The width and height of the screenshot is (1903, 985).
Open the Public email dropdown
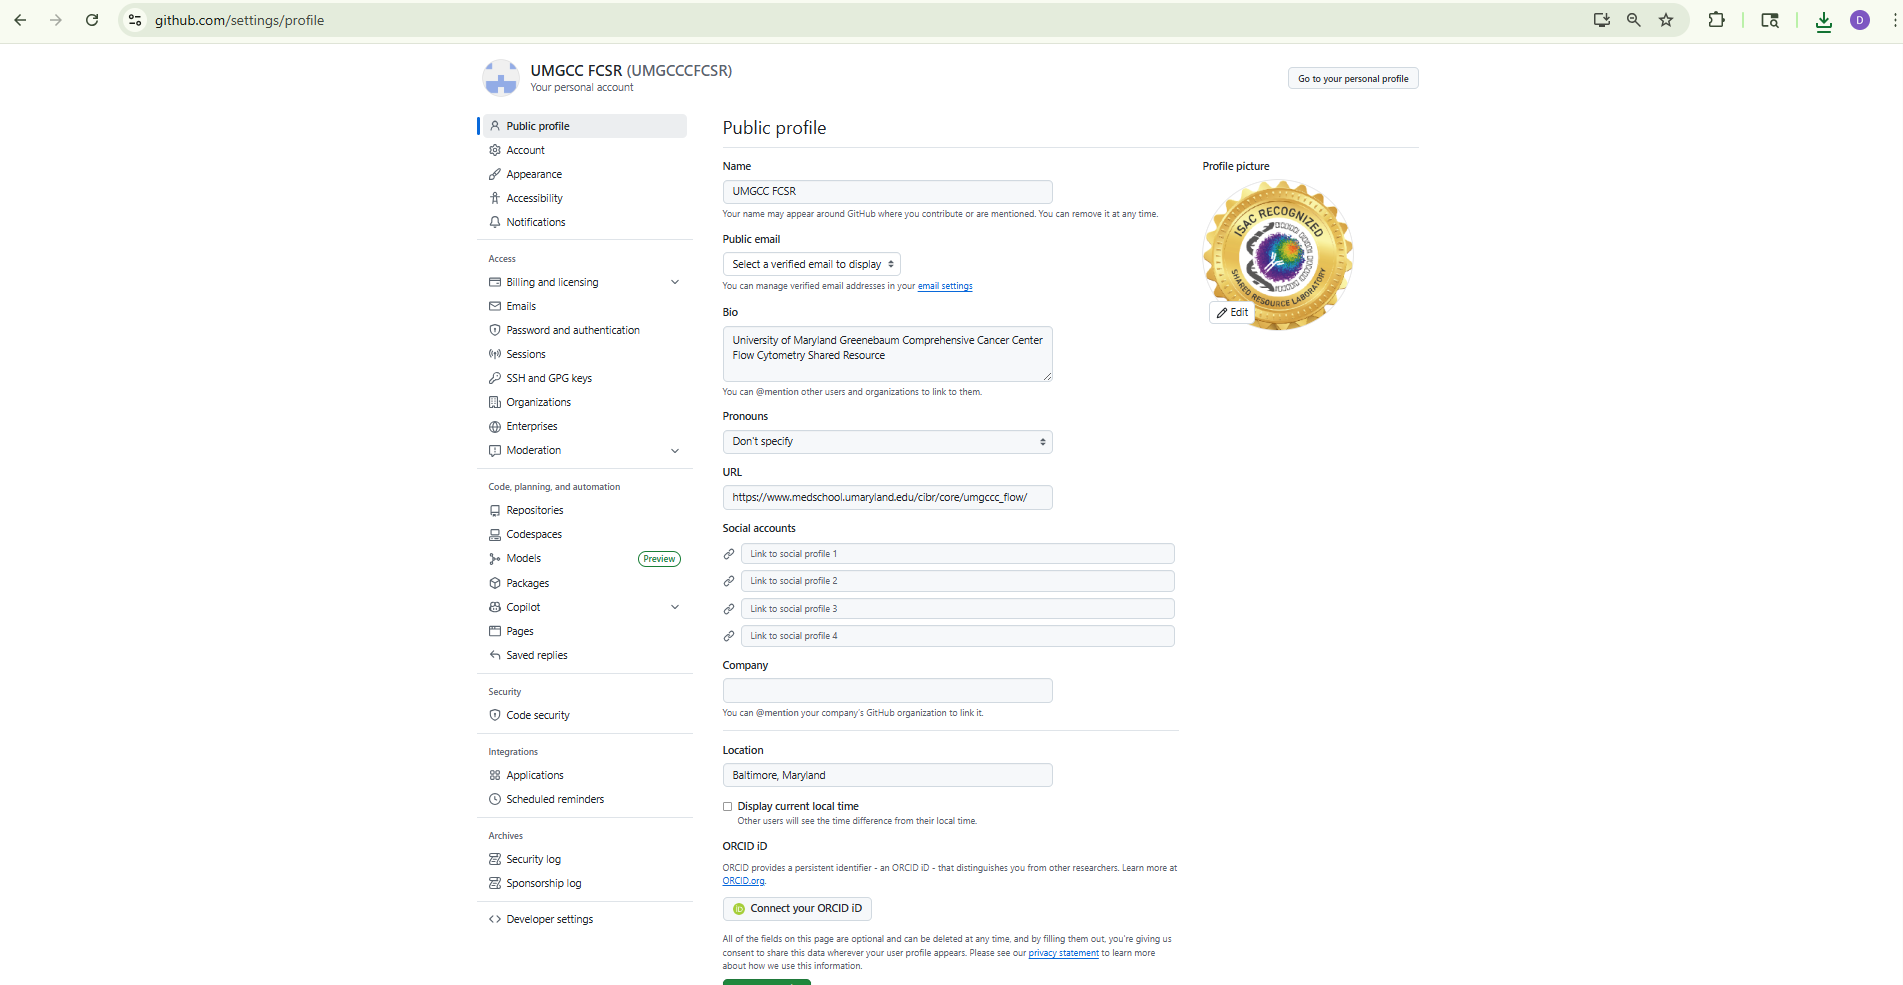pos(811,264)
